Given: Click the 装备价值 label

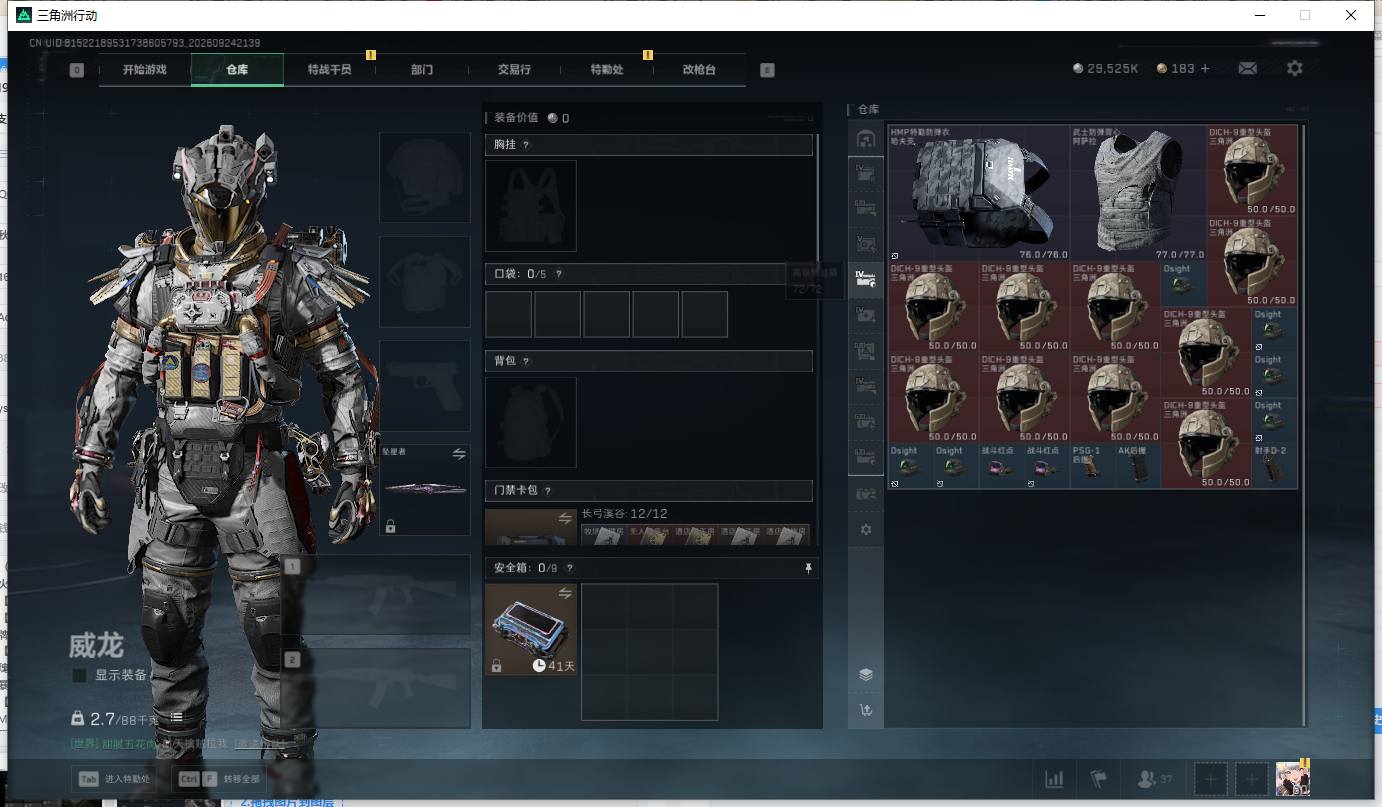Looking at the screenshot, I should pos(516,118).
